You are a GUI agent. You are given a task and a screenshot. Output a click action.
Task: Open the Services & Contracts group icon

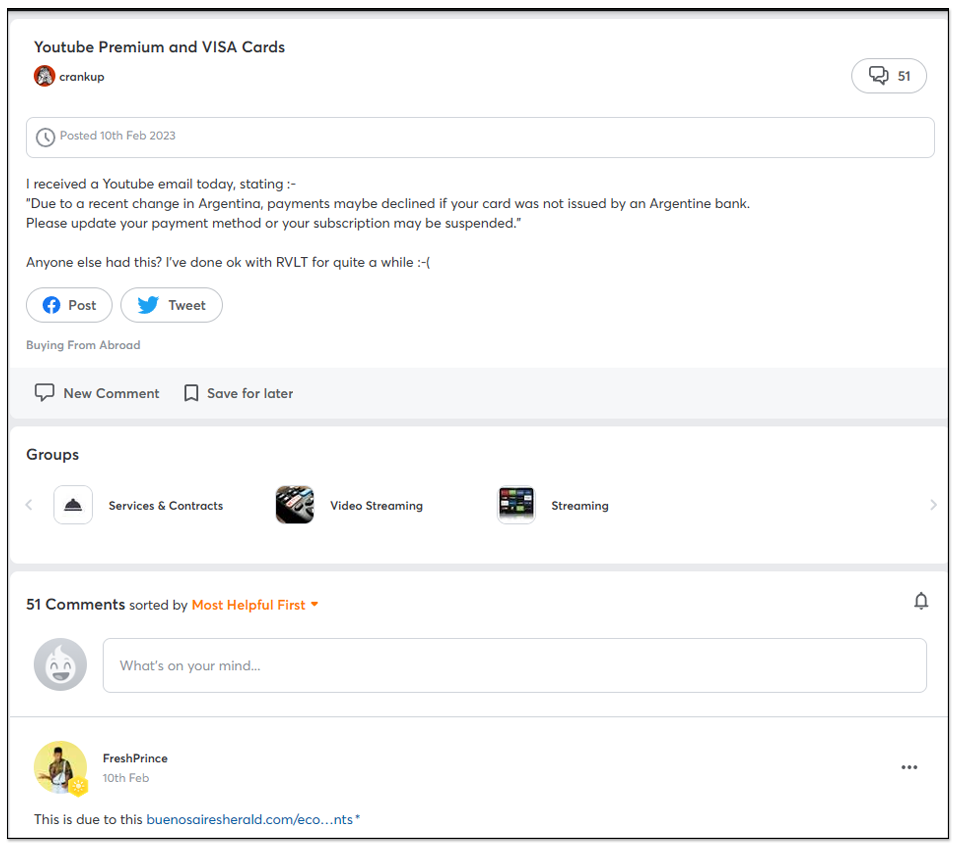click(x=73, y=505)
